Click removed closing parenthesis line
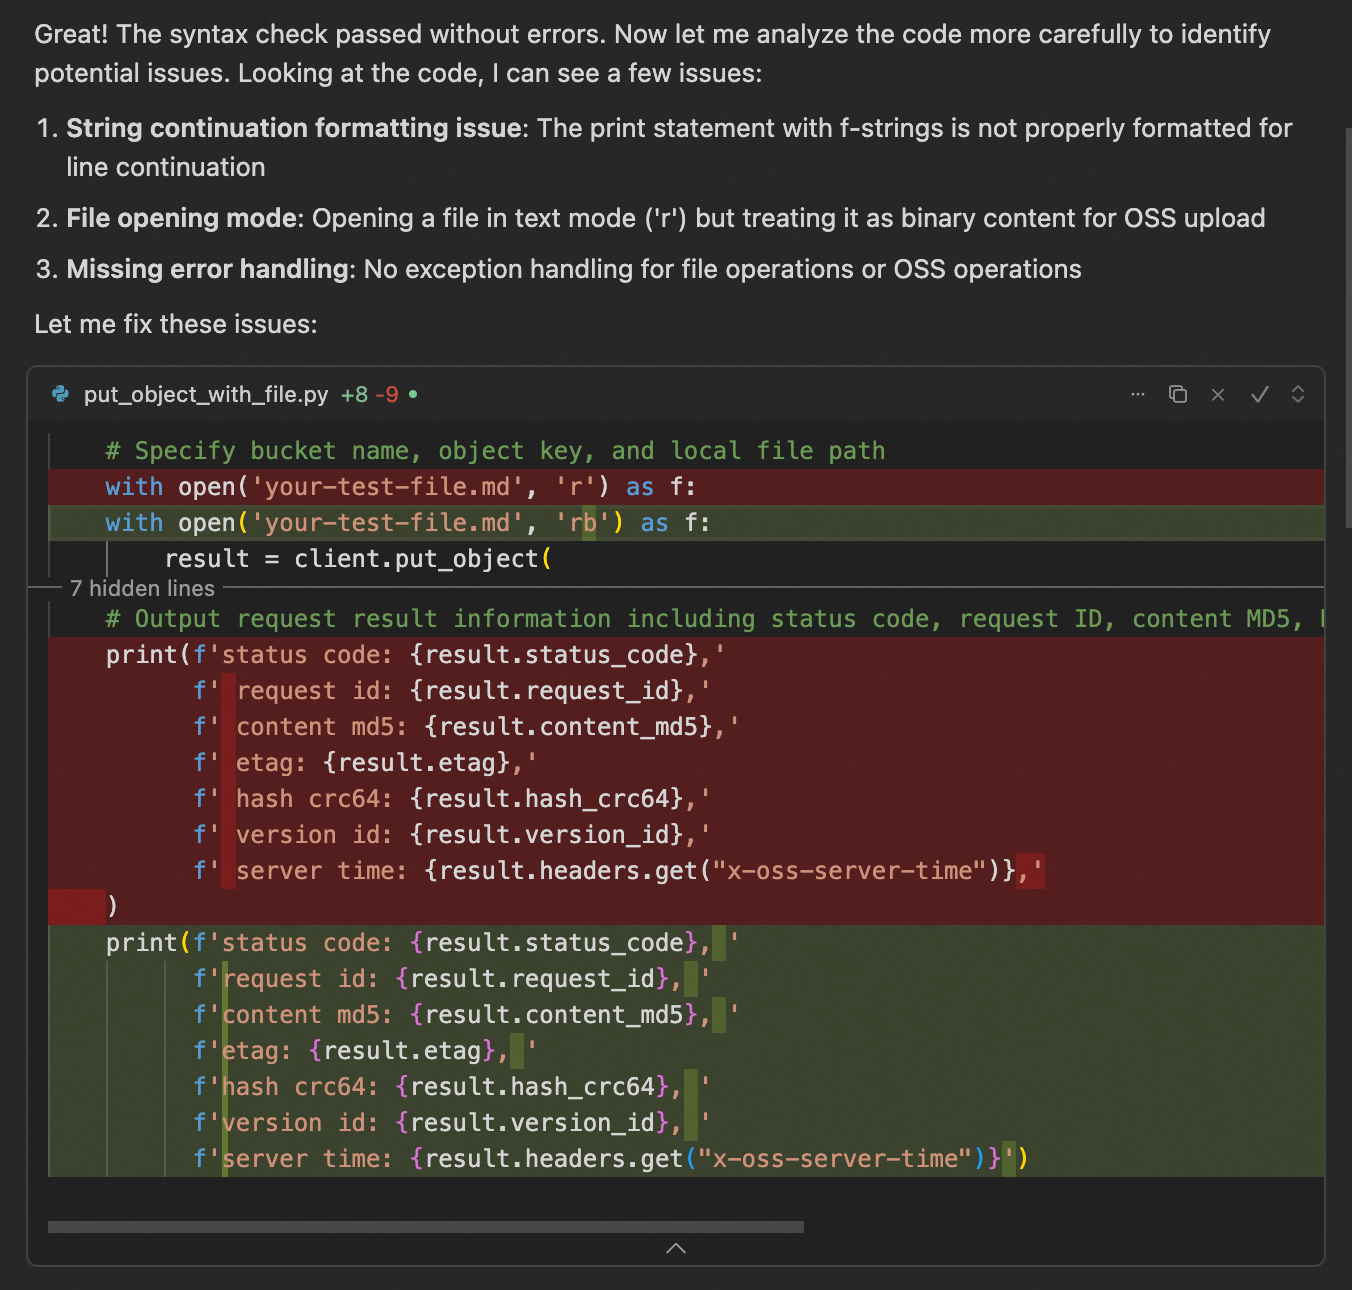1352x1290 pixels. pos(686,907)
